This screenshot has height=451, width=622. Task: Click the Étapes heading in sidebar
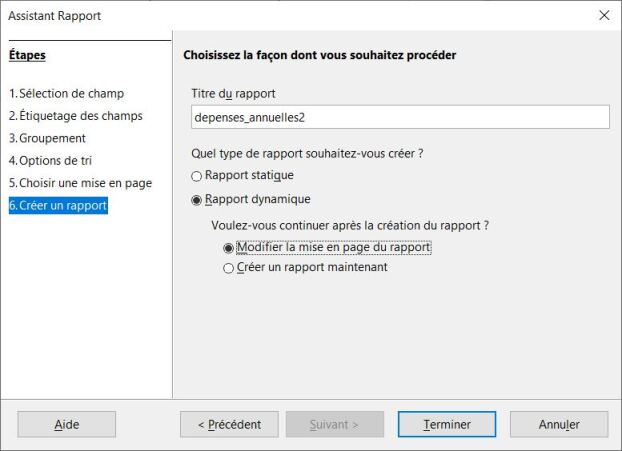point(28,55)
